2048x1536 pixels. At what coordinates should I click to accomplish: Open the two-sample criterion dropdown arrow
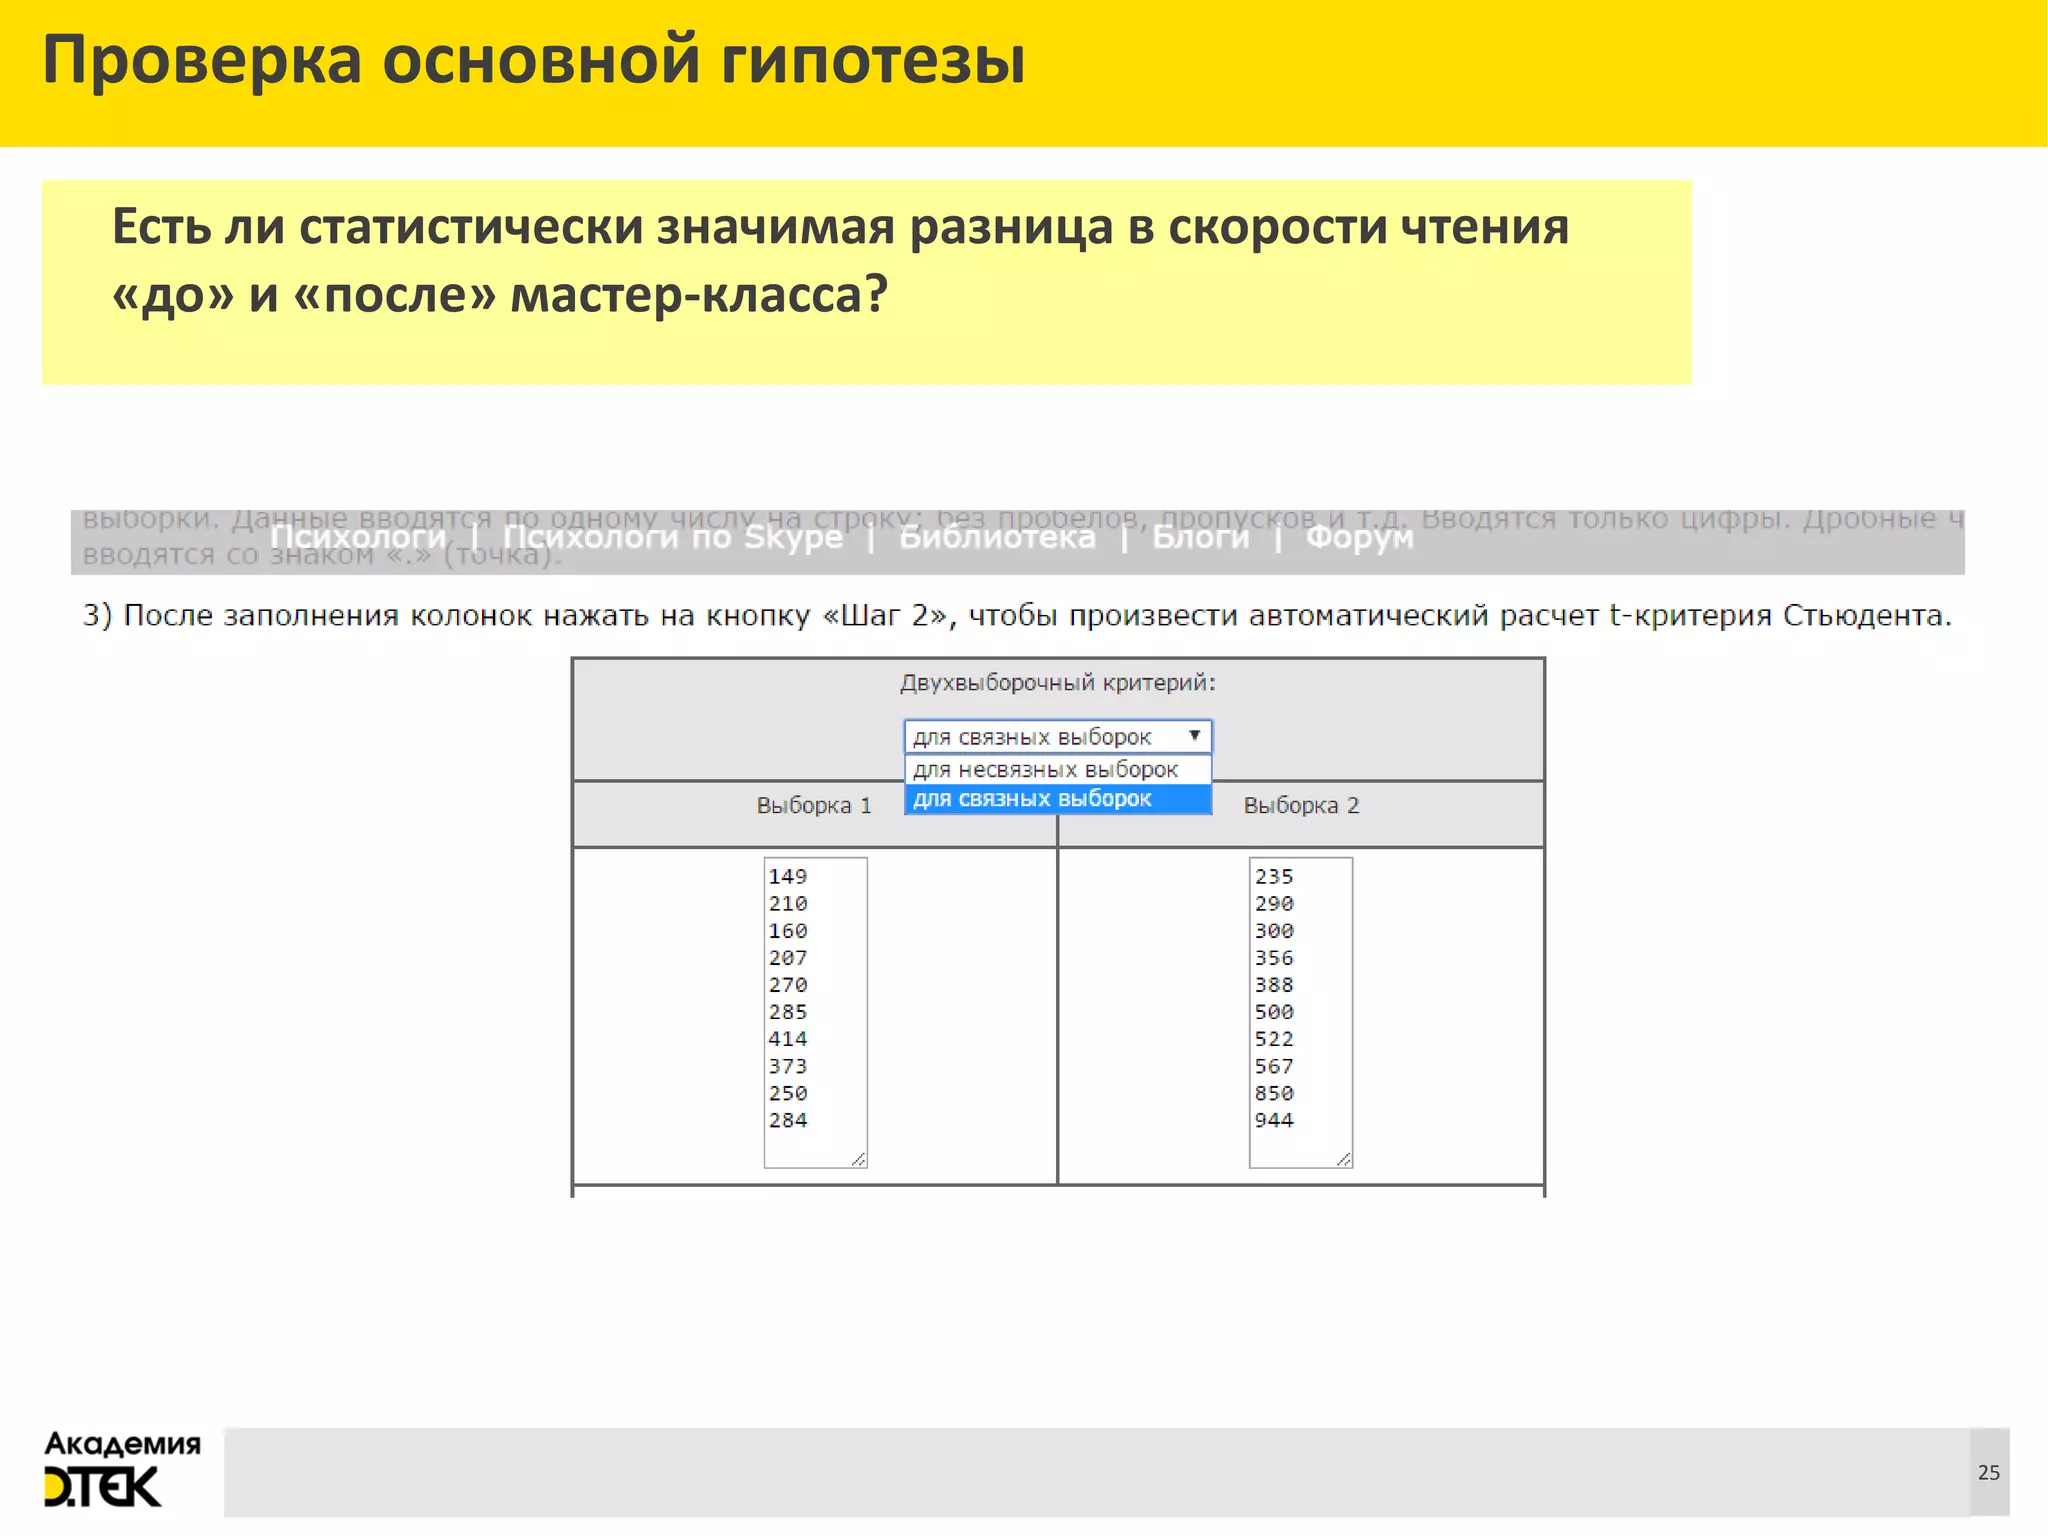(x=1194, y=736)
